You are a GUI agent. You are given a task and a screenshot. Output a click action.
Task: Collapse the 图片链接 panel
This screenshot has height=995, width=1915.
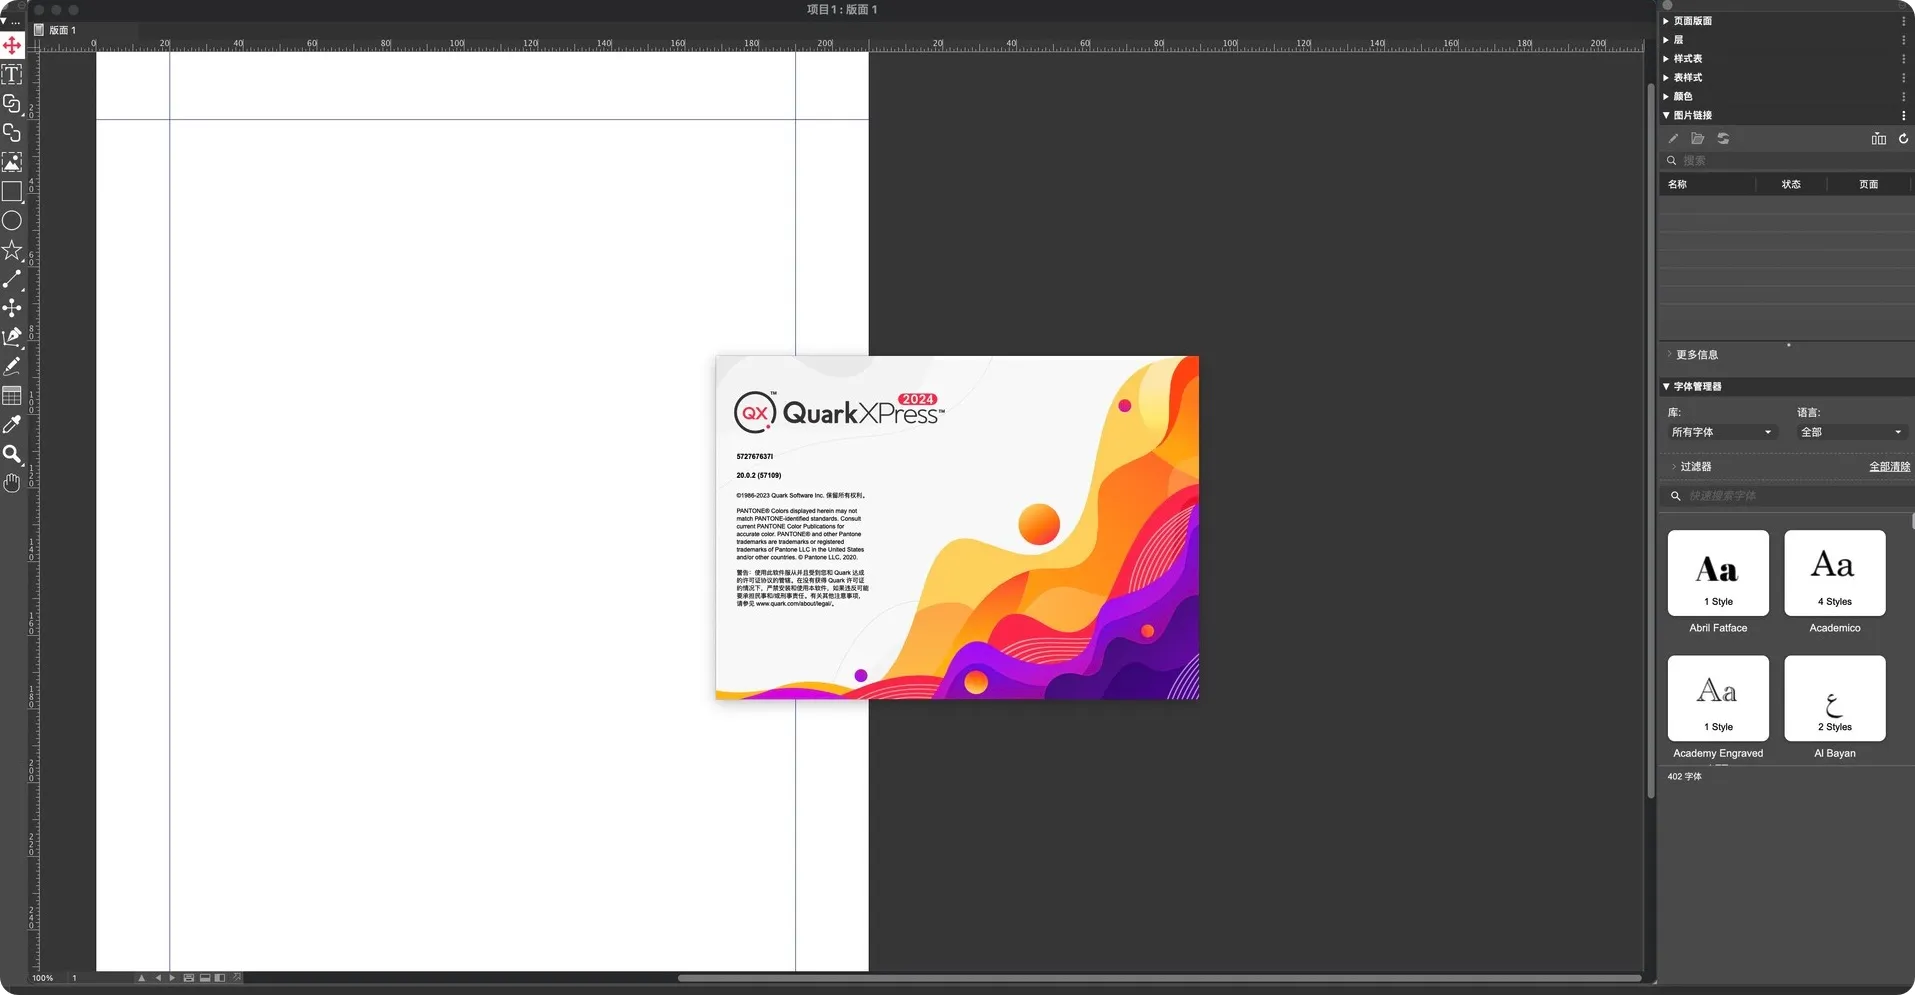pyautogui.click(x=1666, y=116)
